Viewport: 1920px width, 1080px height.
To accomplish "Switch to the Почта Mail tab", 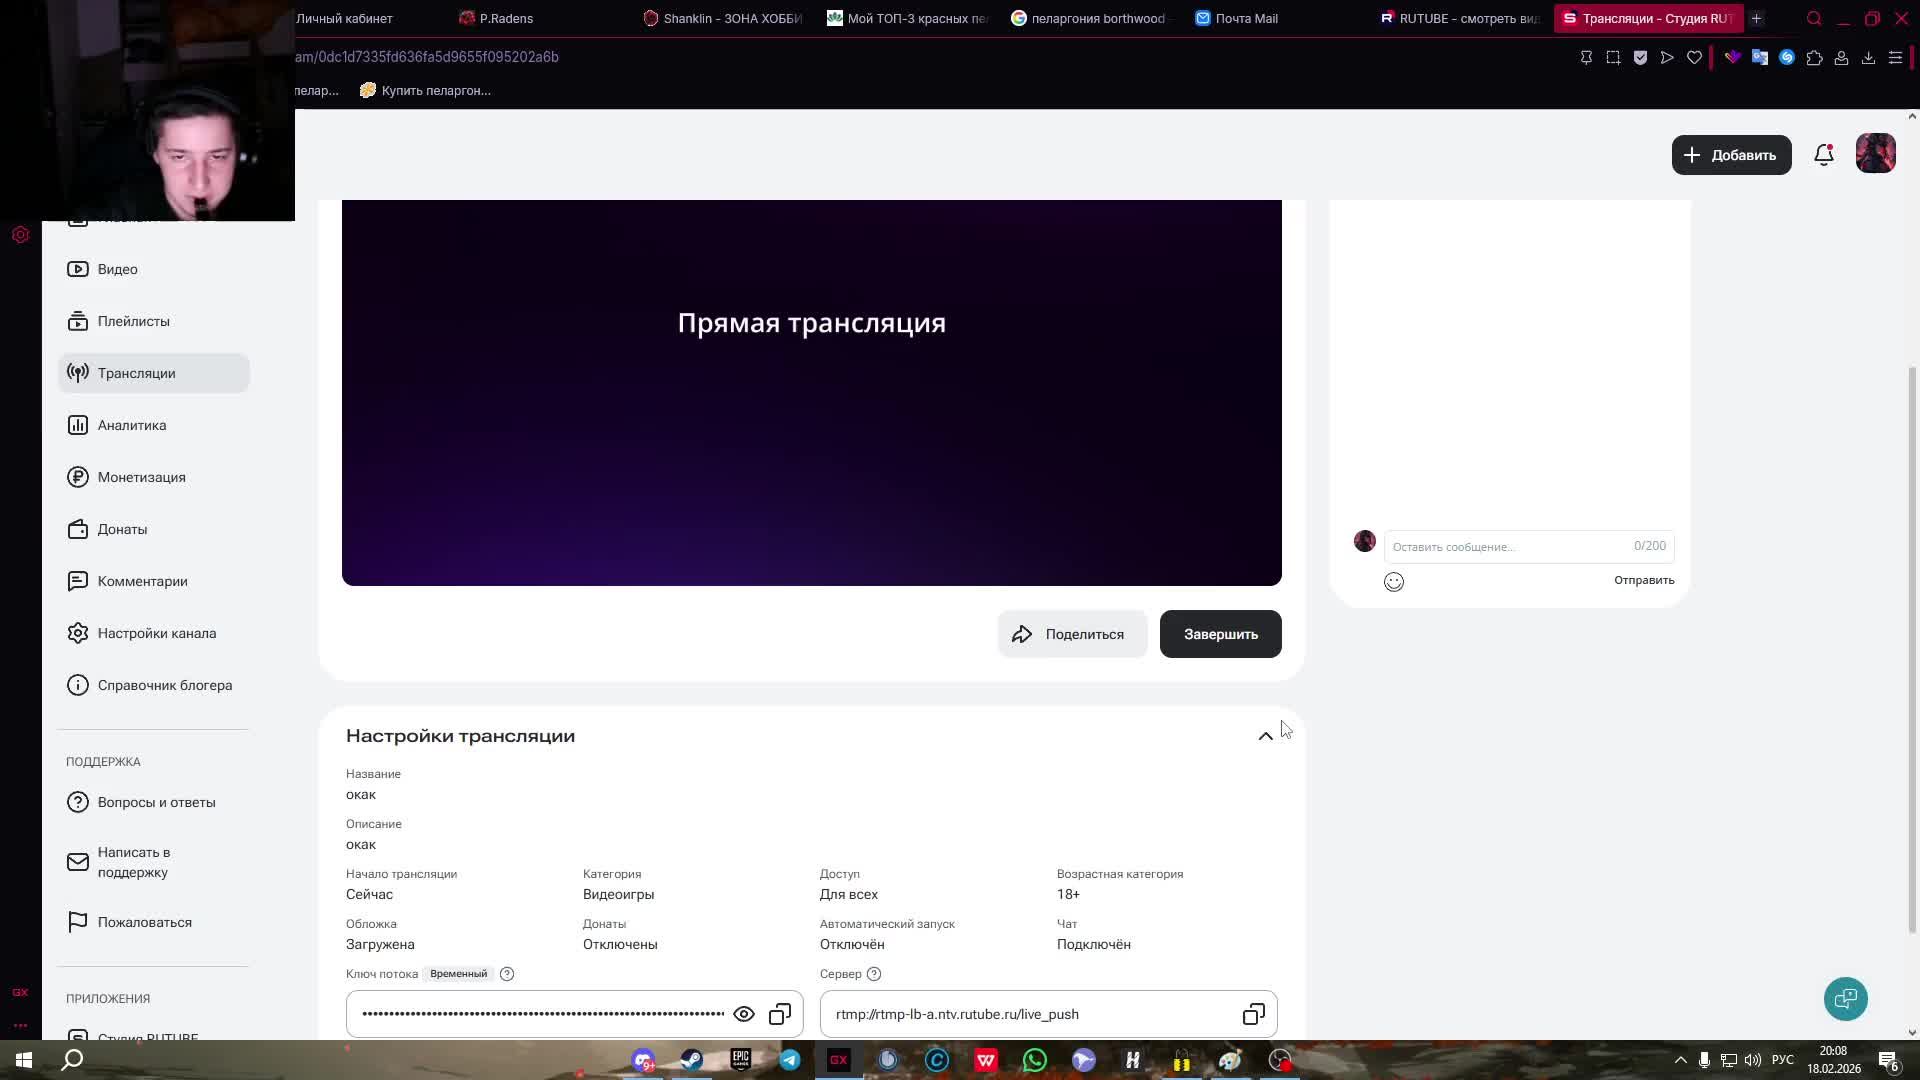I will pyautogui.click(x=1247, y=18).
